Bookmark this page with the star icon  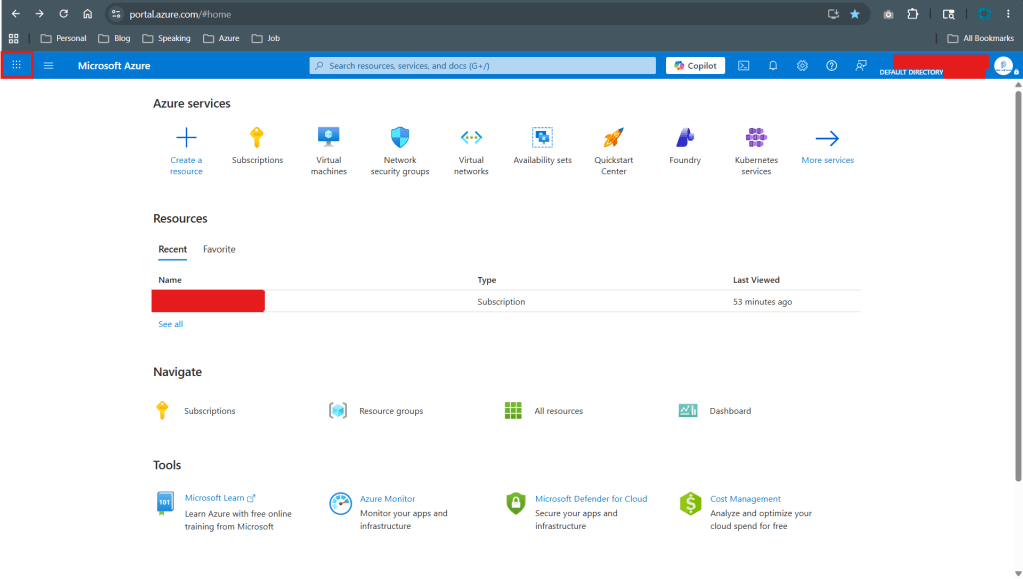tap(855, 14)
